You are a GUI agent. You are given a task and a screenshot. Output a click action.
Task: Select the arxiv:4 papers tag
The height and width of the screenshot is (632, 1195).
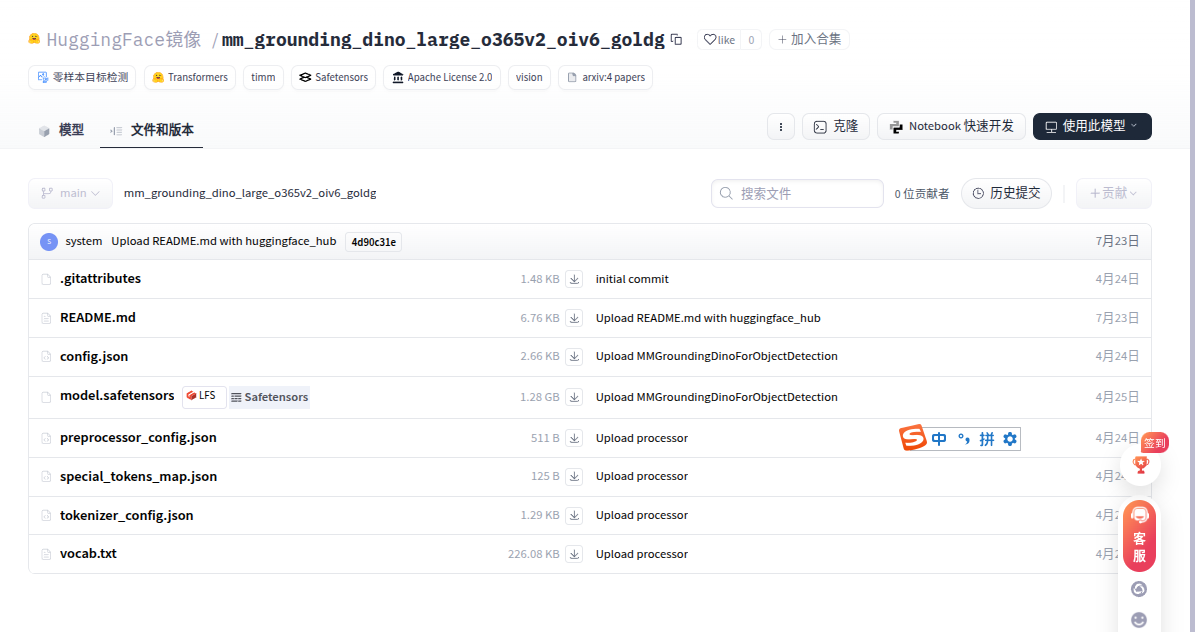click(x=605, y=77)
